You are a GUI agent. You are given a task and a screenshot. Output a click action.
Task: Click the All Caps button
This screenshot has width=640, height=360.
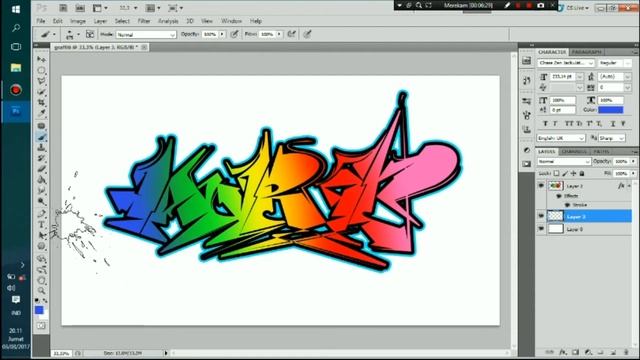(568, 123)
